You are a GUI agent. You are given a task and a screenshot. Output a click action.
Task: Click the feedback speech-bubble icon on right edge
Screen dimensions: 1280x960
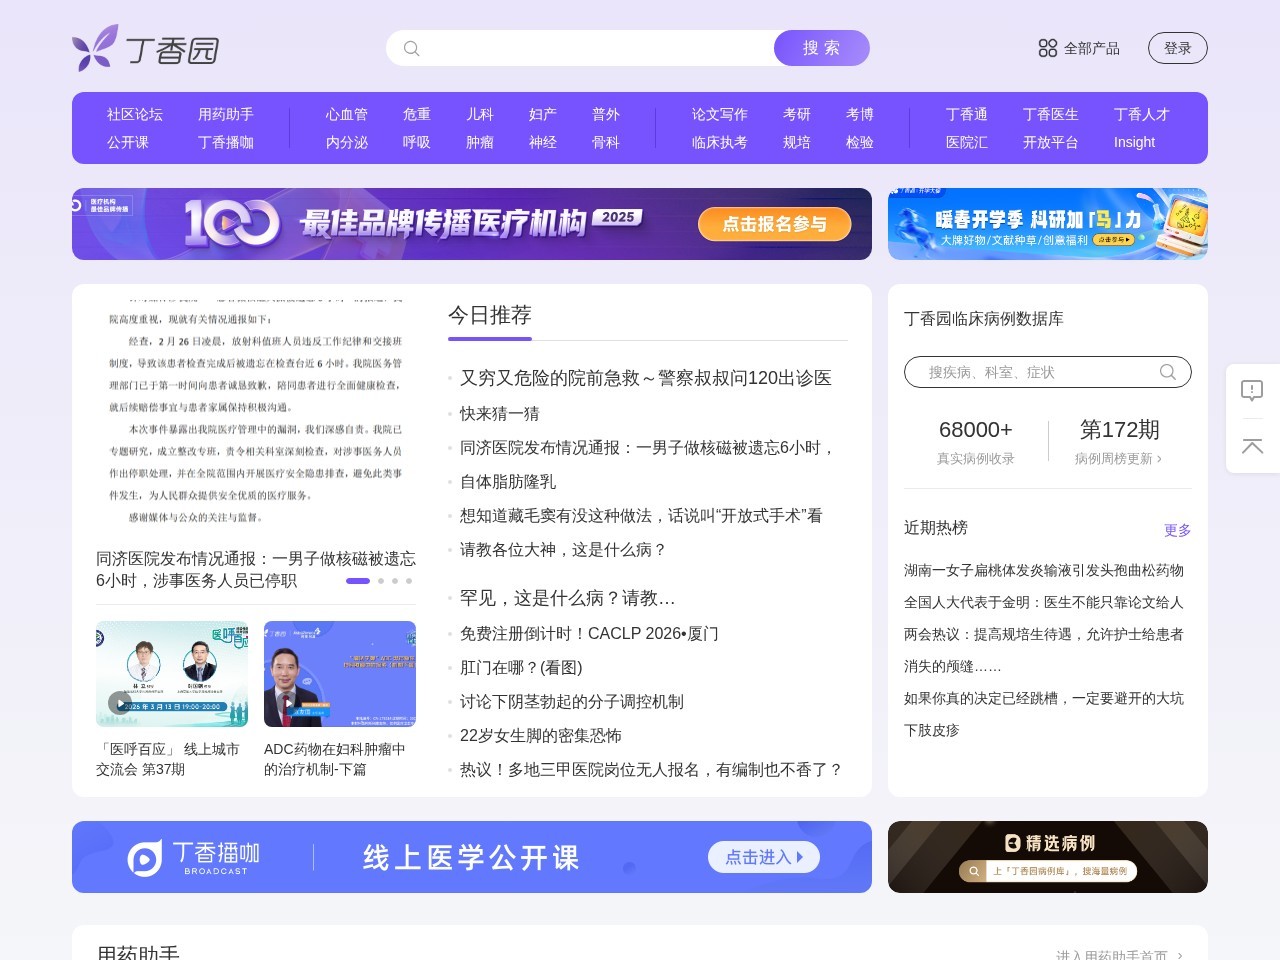click(1252, 391)
